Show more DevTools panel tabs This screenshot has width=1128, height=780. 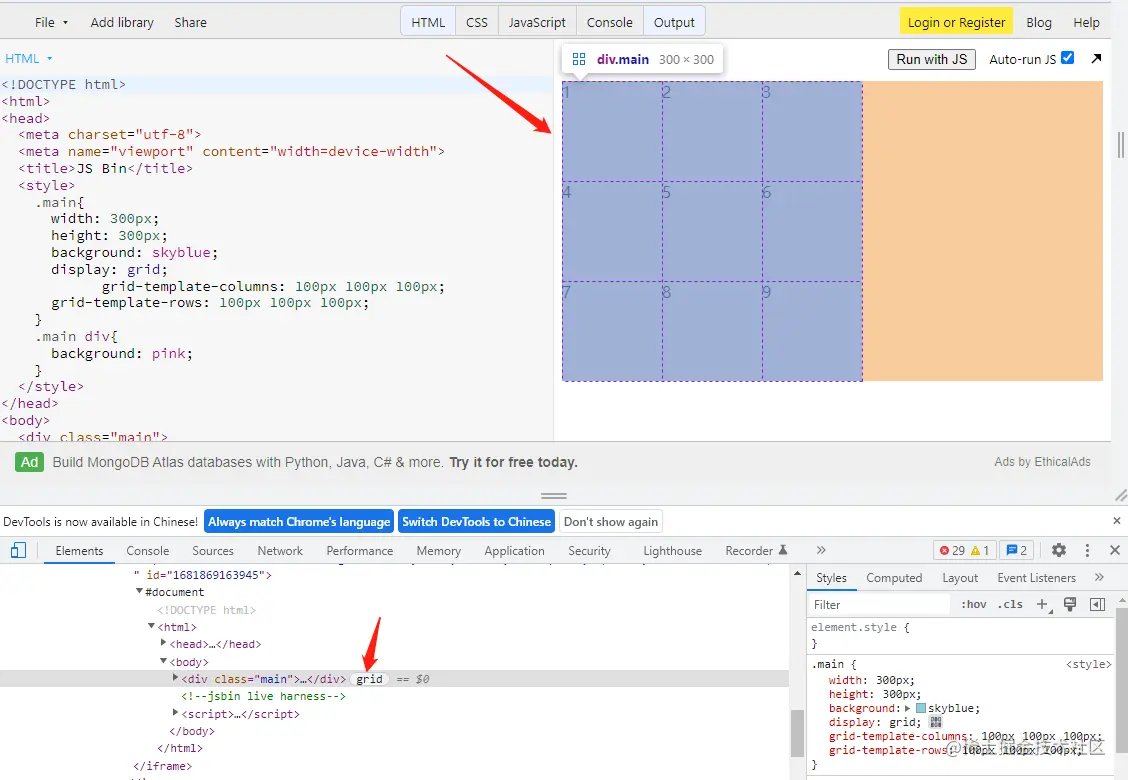click(x=821, y=550)
